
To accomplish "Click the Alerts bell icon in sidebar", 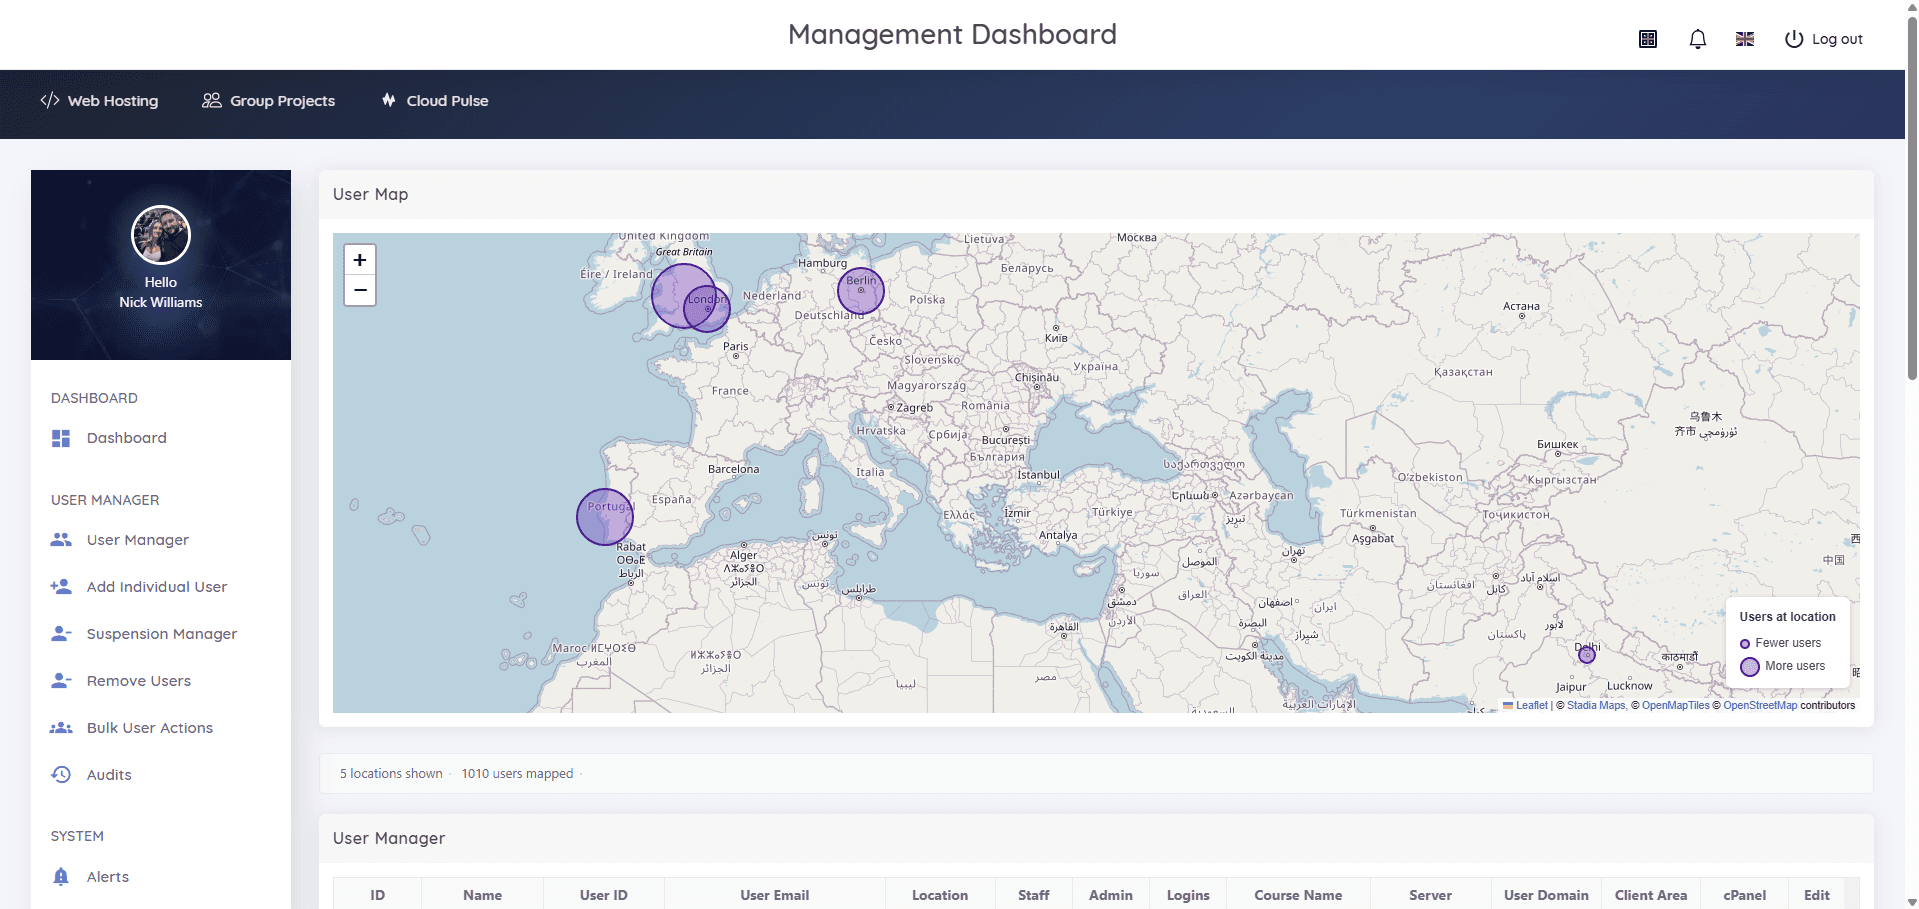I will tap(61, 877).
